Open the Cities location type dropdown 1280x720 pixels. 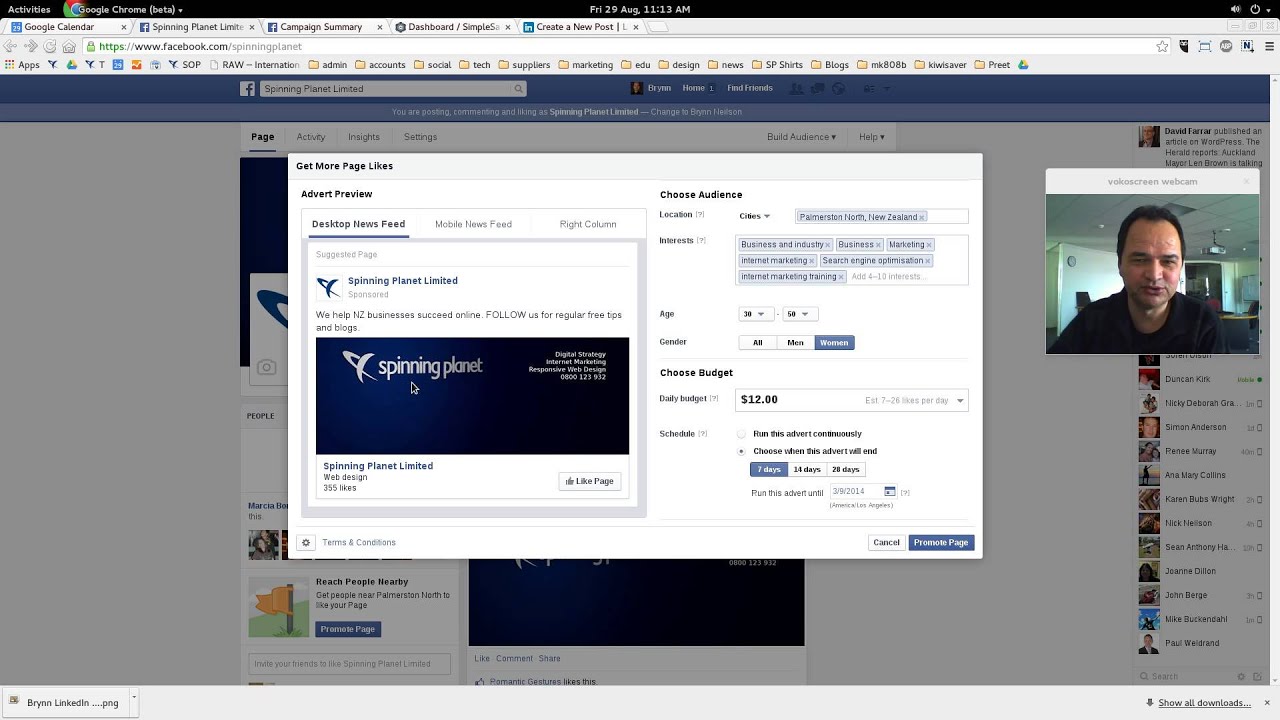coord(755,217)
